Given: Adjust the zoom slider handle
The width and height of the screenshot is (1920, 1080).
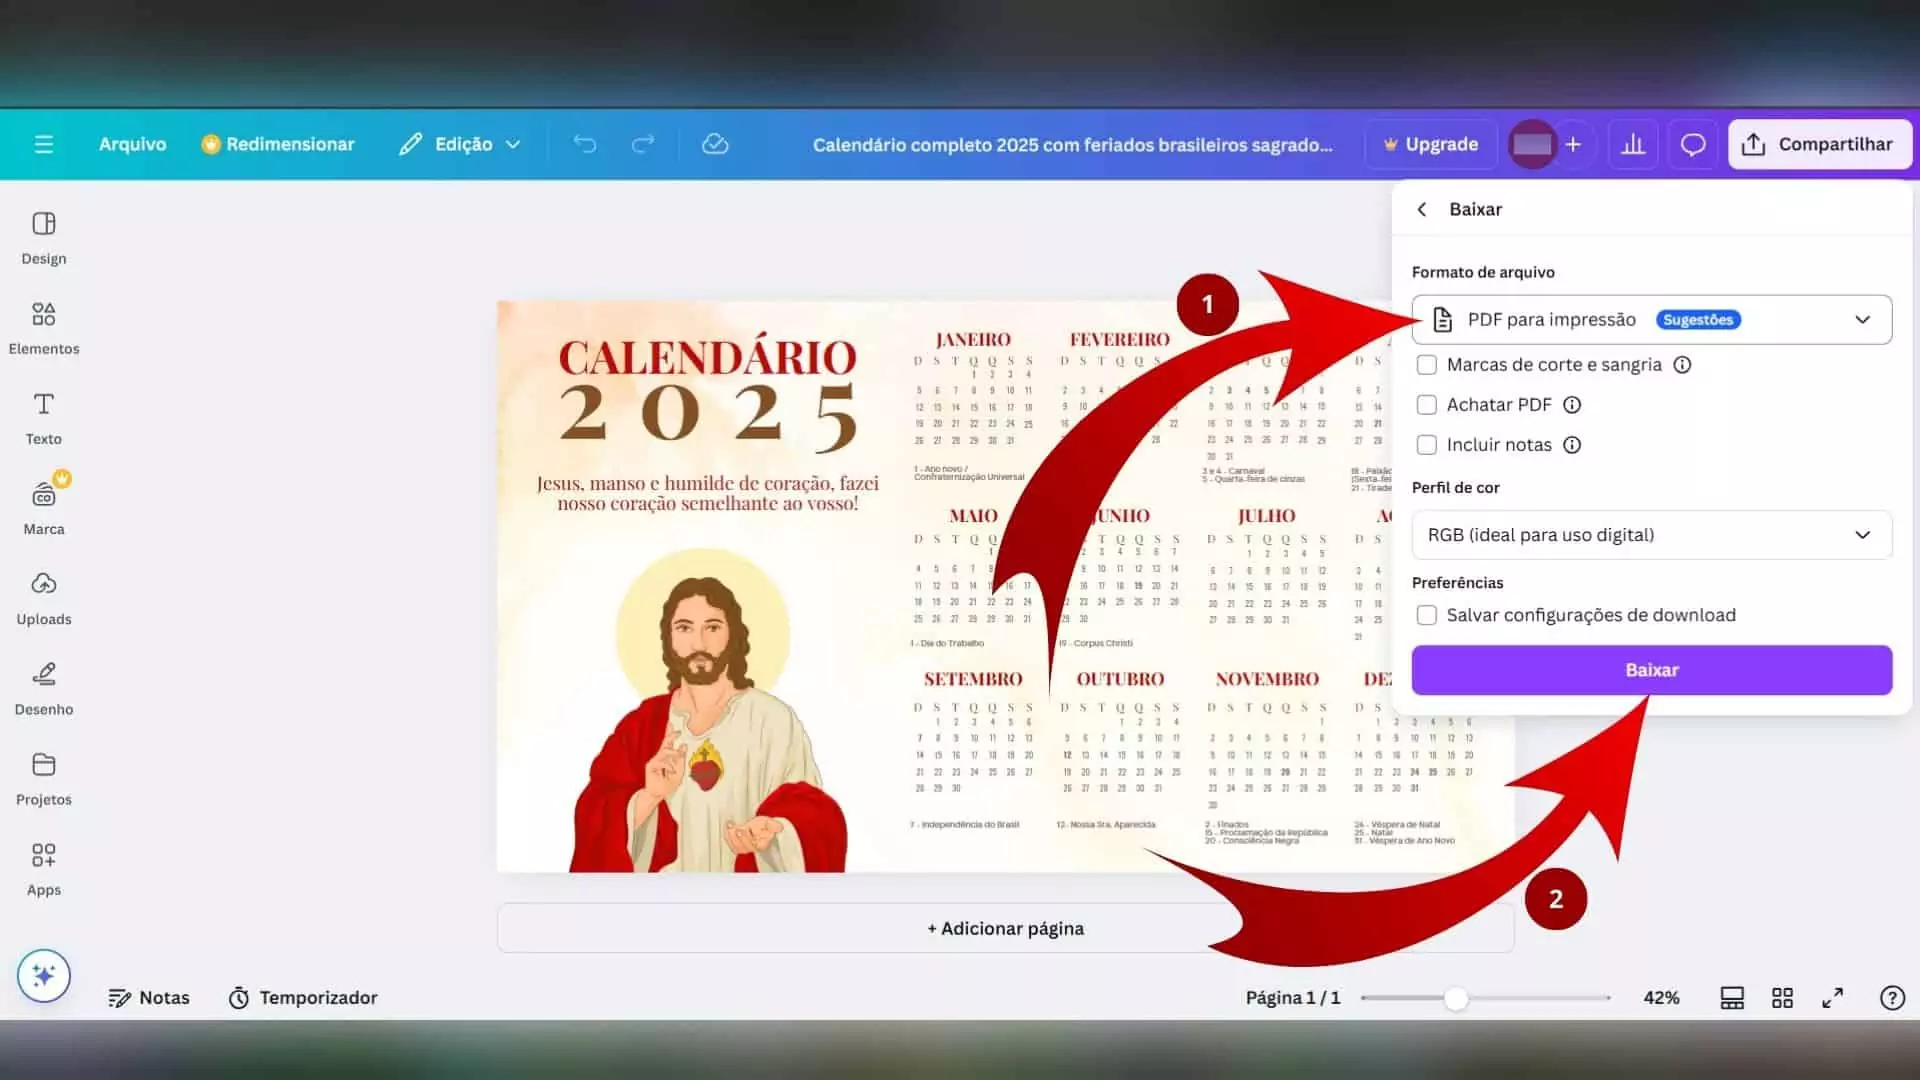Looking at the screenshot, I should 1456,998.
